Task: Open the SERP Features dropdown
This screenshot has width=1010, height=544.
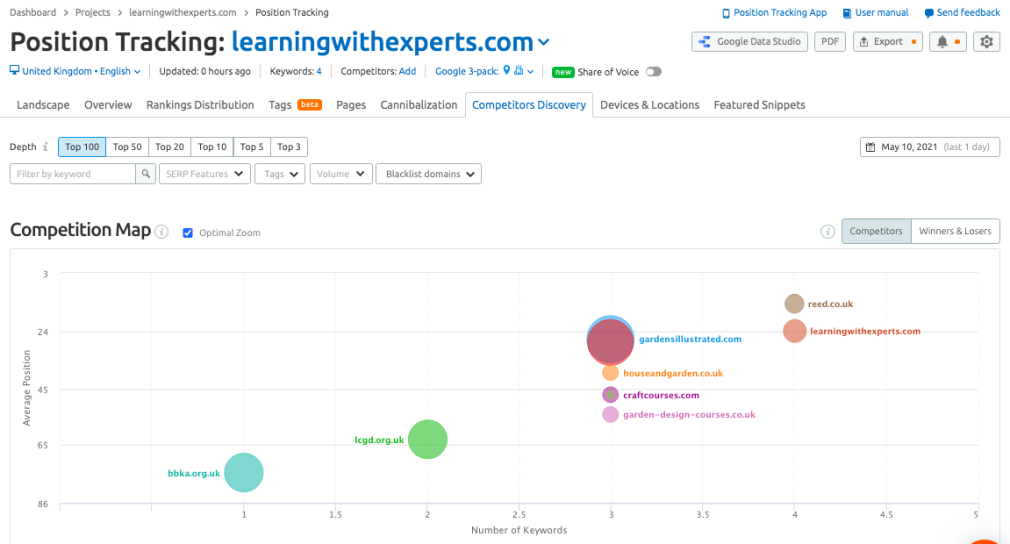Action: [x=204, y=174]
